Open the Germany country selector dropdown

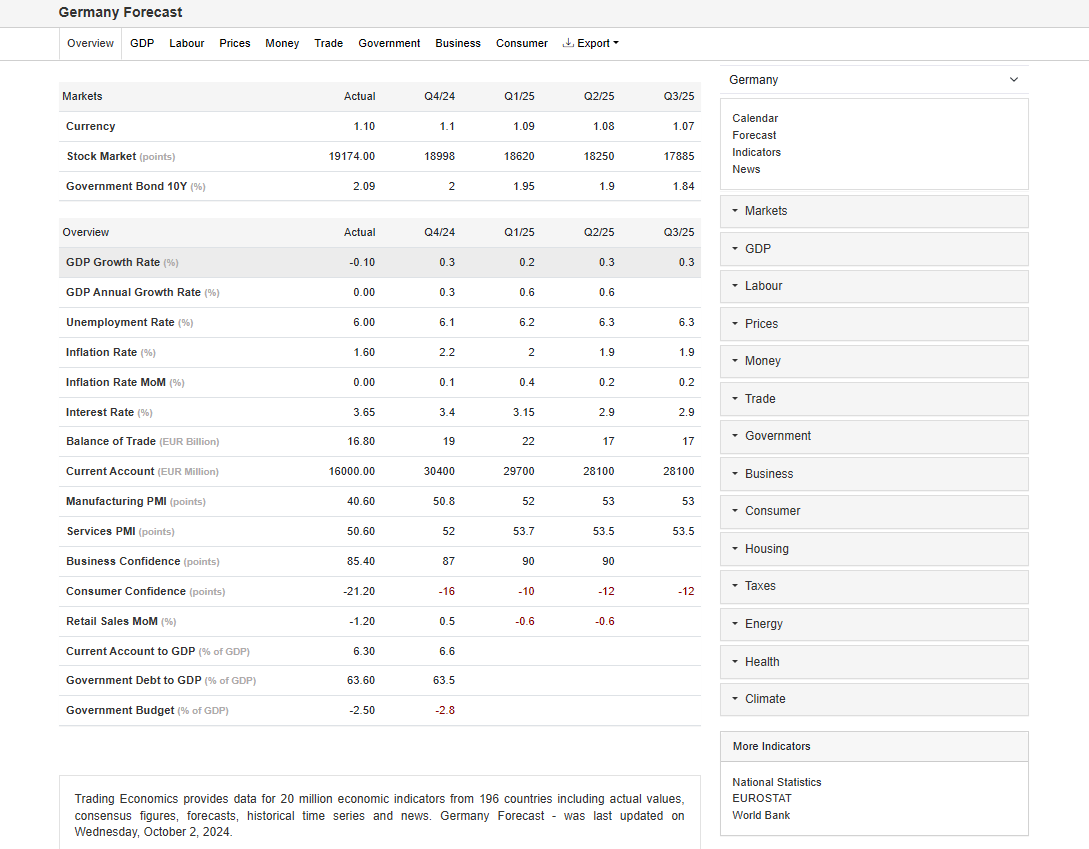click(874, 80)
